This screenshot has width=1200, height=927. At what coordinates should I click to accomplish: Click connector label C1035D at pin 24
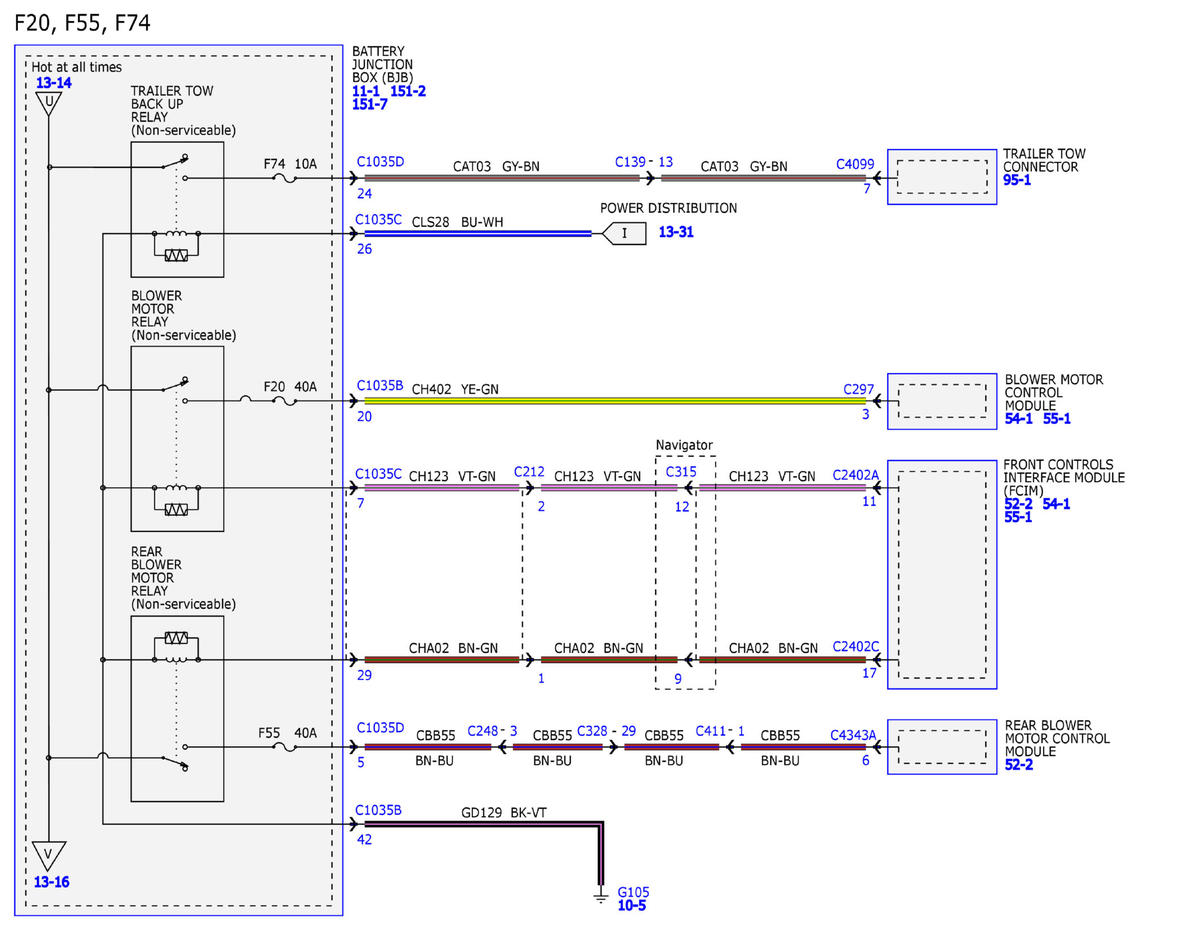pos(380,161)
